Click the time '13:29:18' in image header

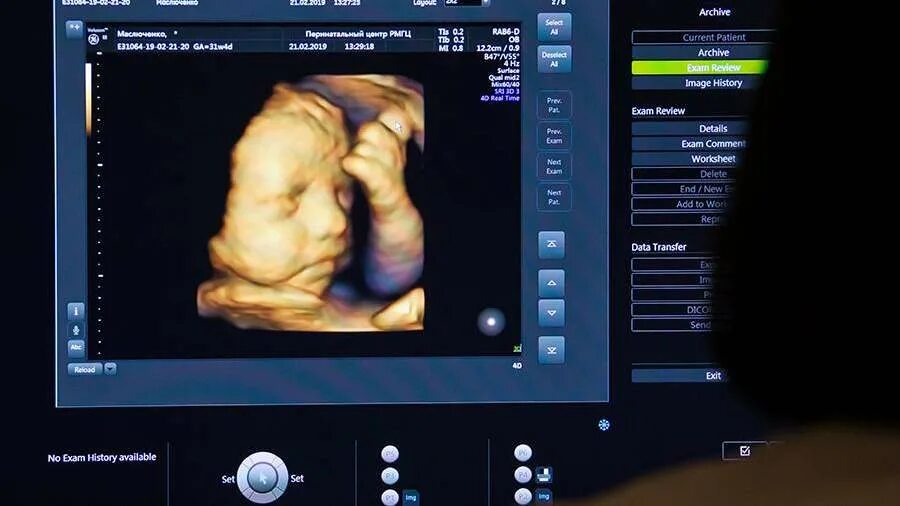click(359, 46)
